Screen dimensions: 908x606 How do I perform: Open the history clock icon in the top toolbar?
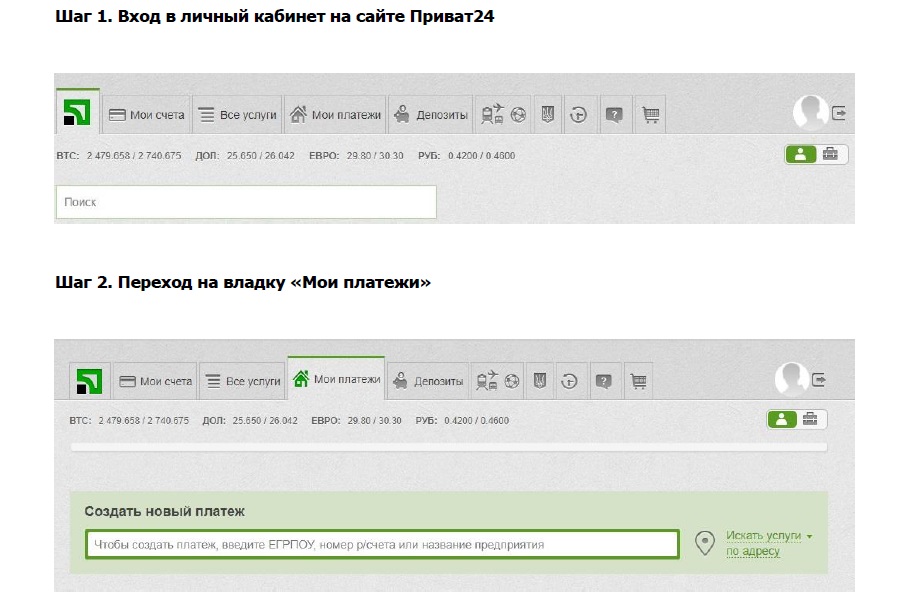pos(578,115)
